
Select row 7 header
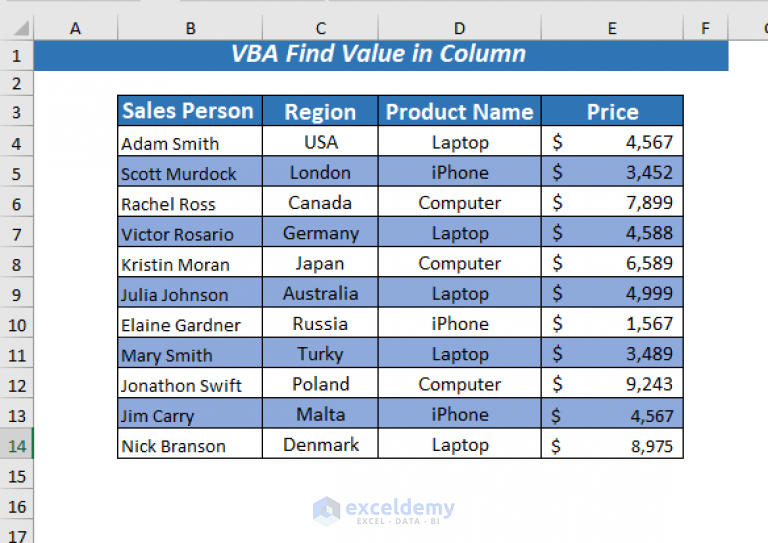(17, 232)
